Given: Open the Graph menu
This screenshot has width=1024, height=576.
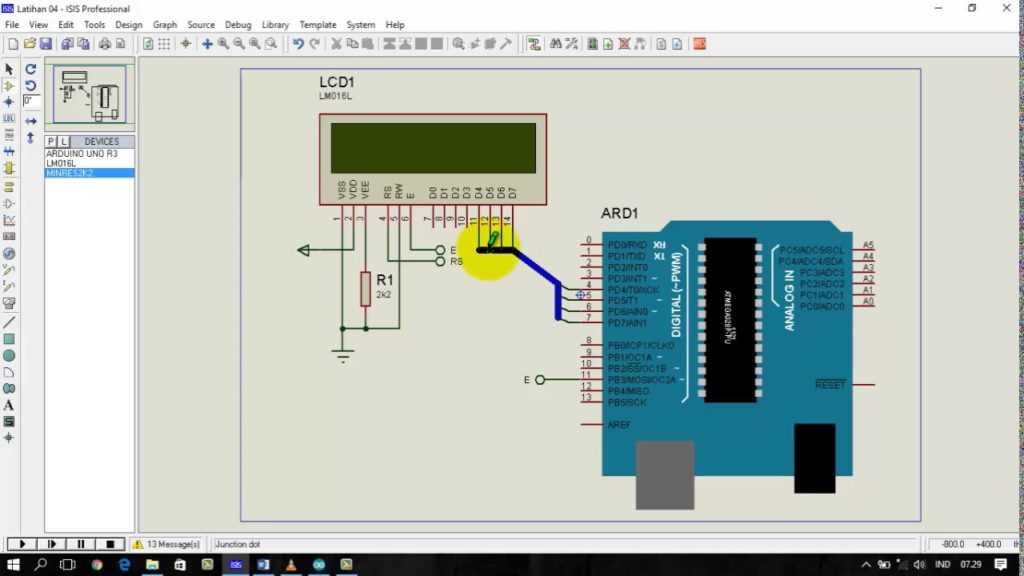Looking at the screenshot, I should pyautogui.click(x=165, y=25).
